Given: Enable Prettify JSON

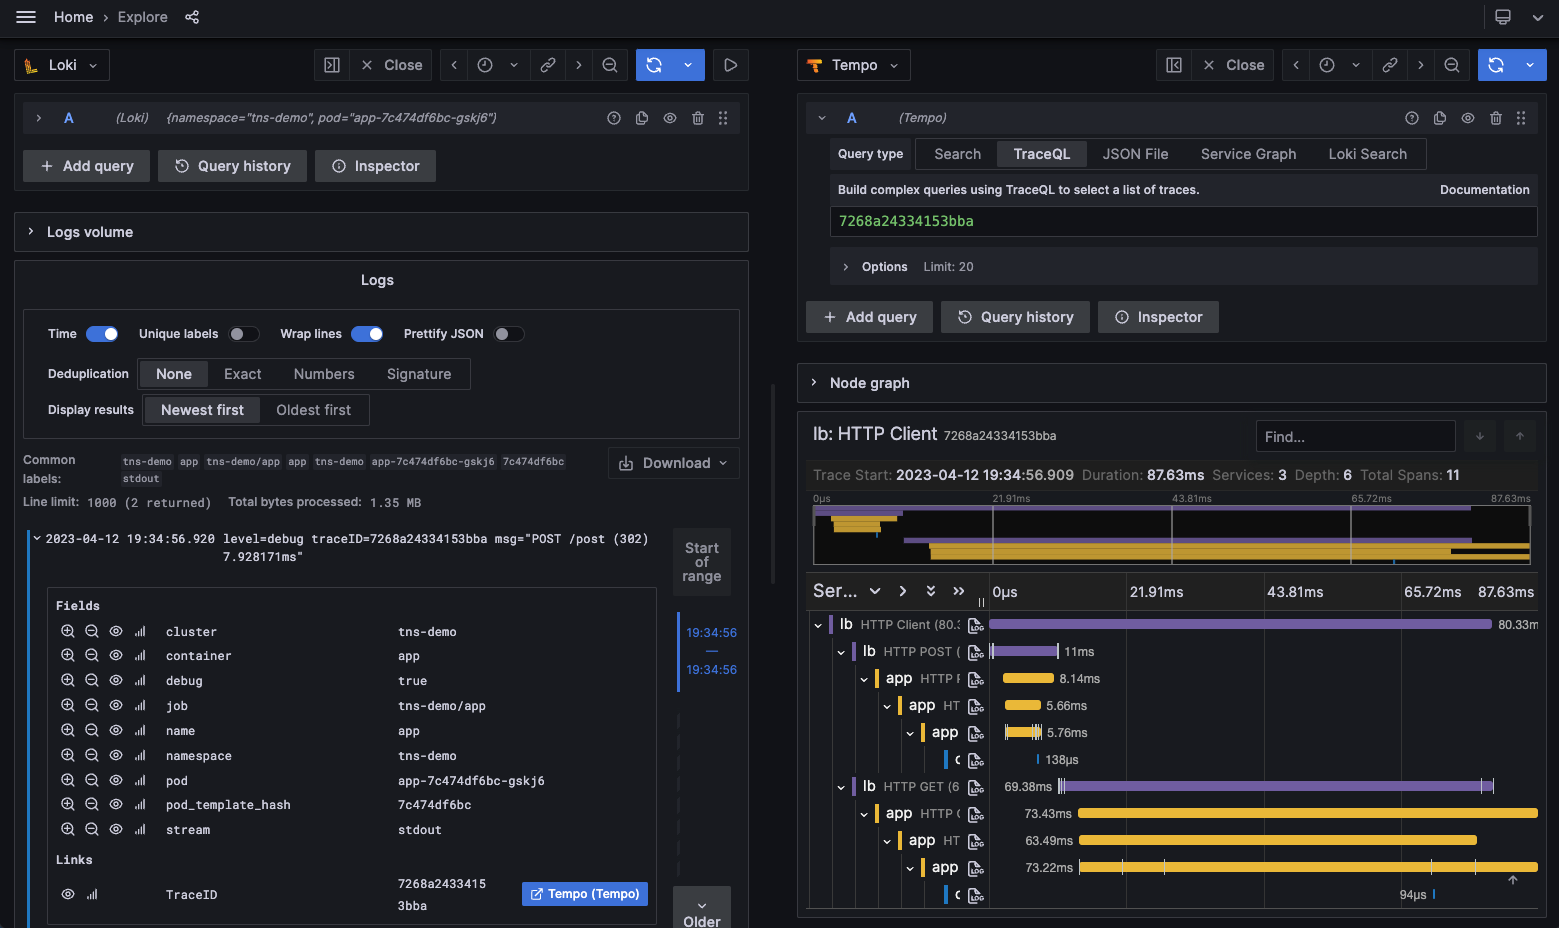Looking at the screenshot, I should pos(509,333).
